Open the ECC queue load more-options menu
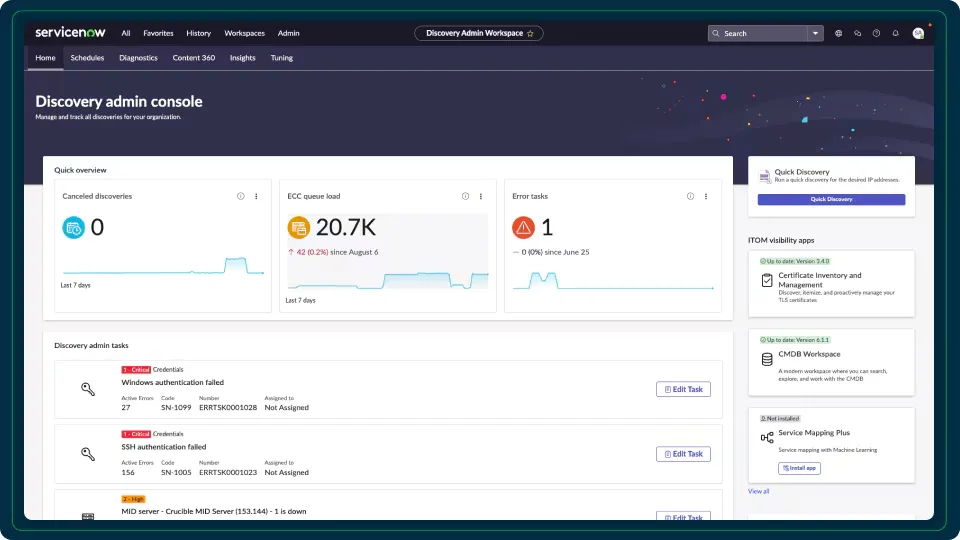The image size is (960, 540). click(x=481, y=196)
